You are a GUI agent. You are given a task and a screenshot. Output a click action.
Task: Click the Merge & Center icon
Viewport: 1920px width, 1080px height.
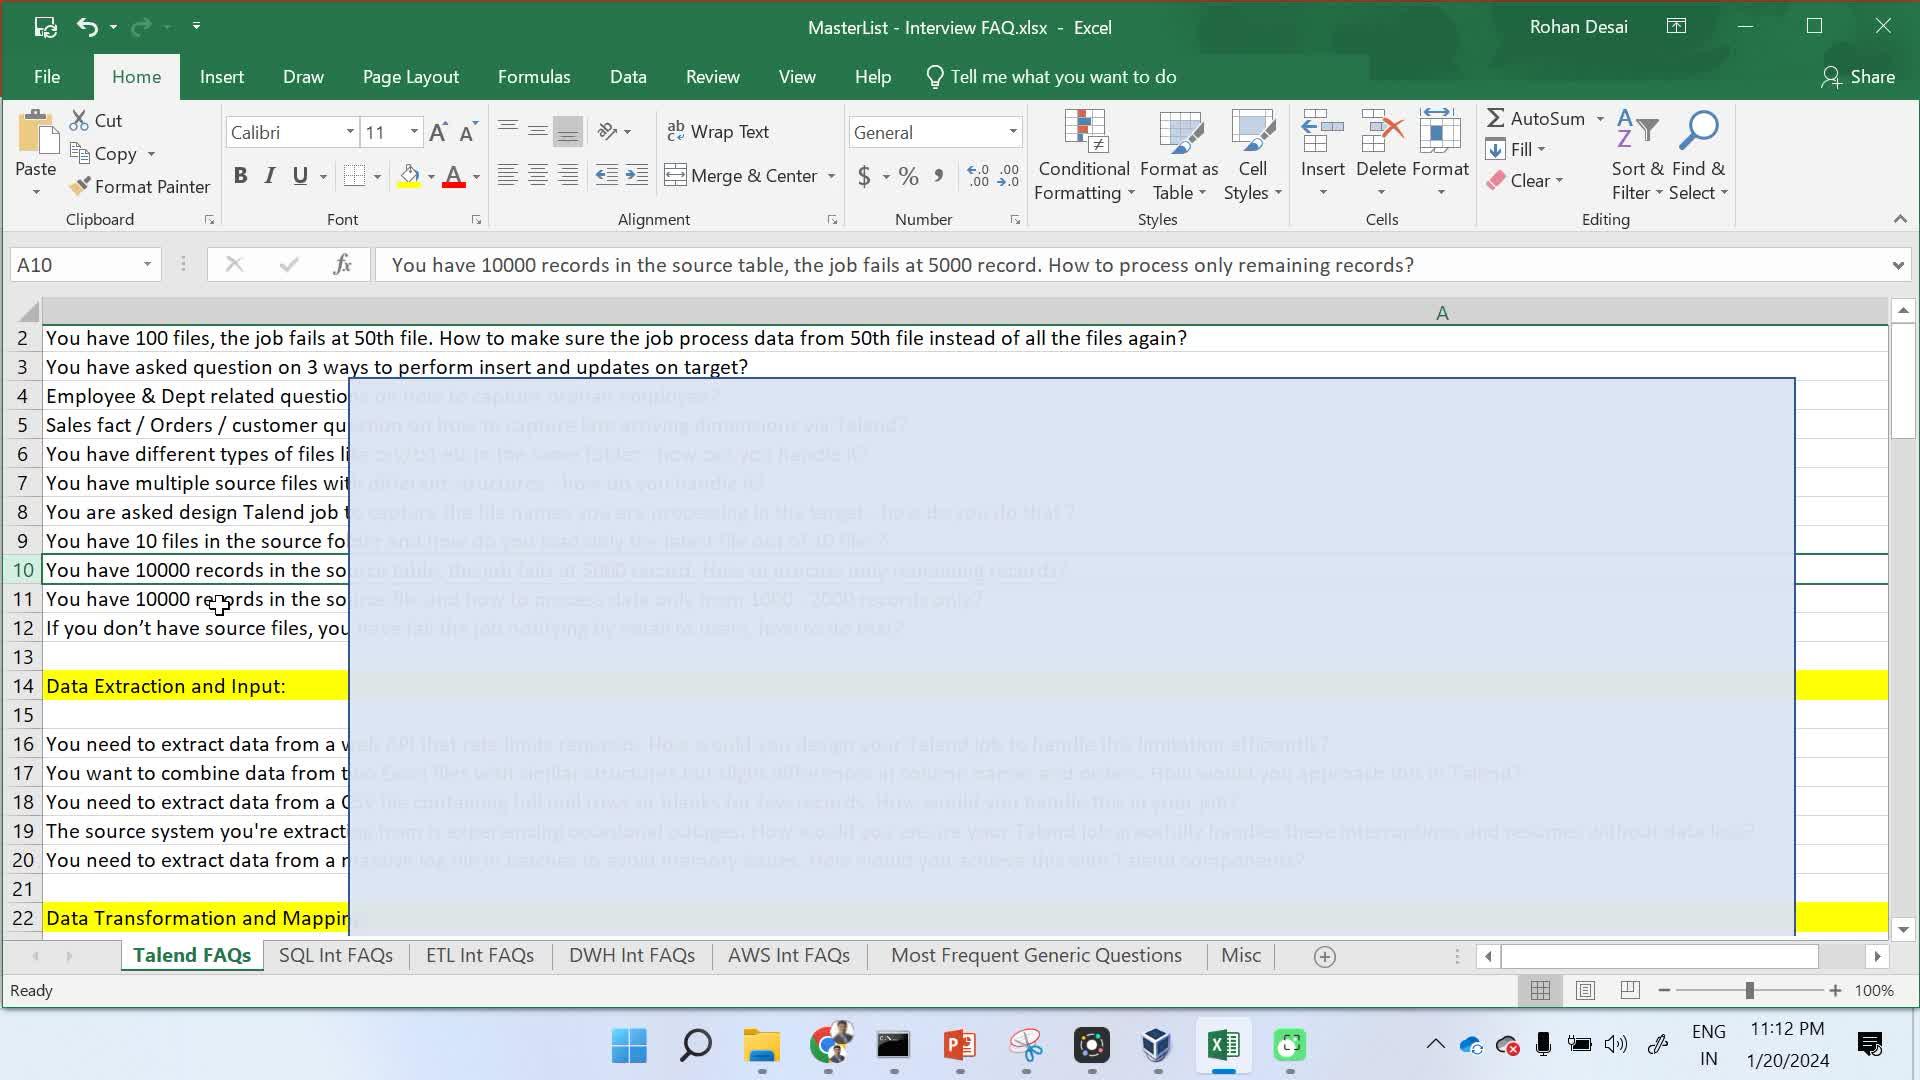(x=676, y=176)
